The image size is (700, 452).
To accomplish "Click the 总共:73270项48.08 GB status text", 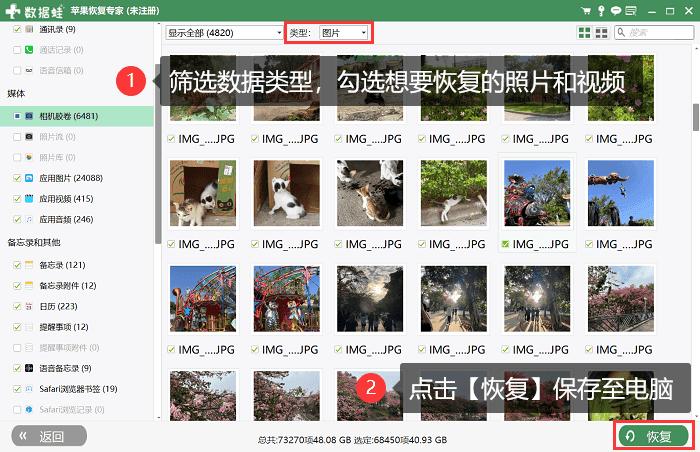I will [x=304, y=440].
